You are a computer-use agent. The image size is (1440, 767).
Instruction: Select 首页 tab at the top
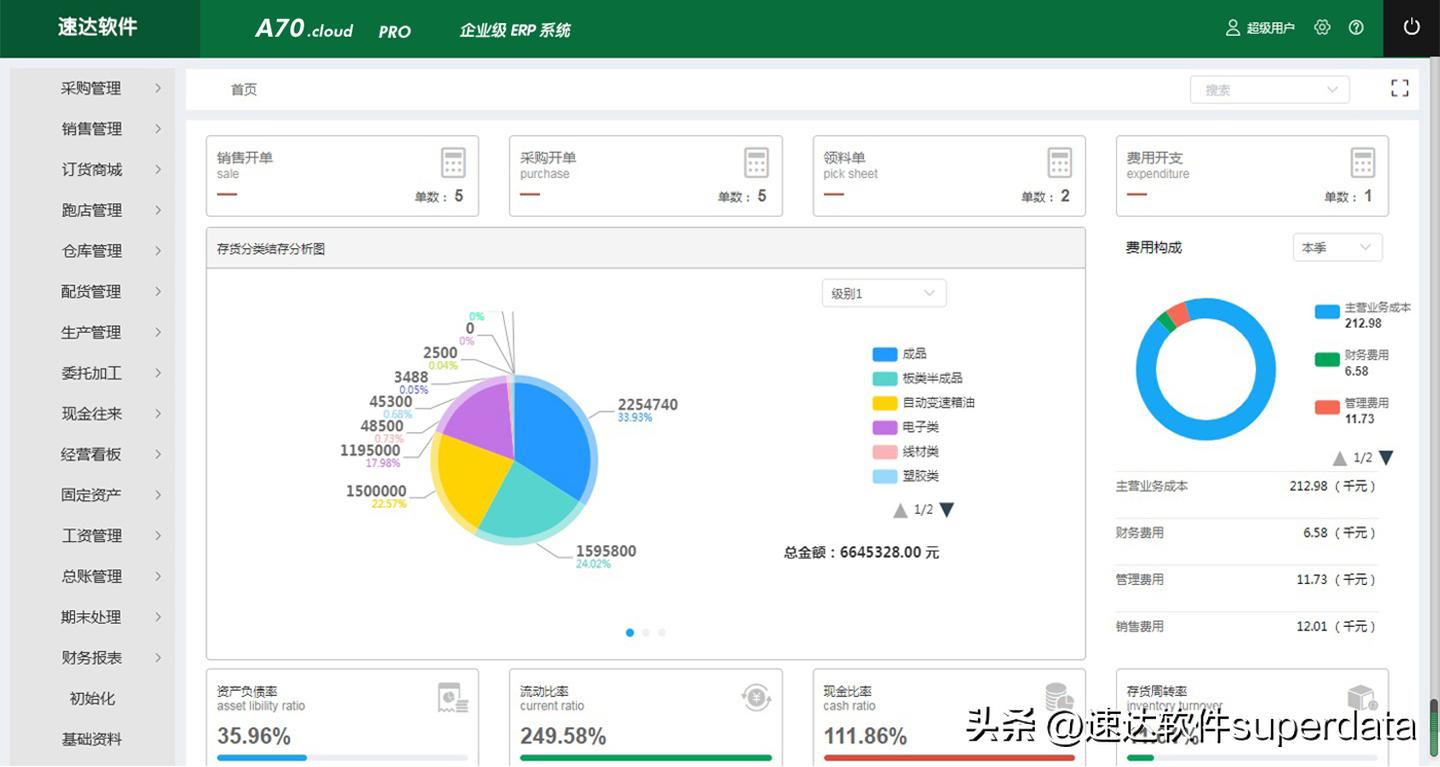243,89
